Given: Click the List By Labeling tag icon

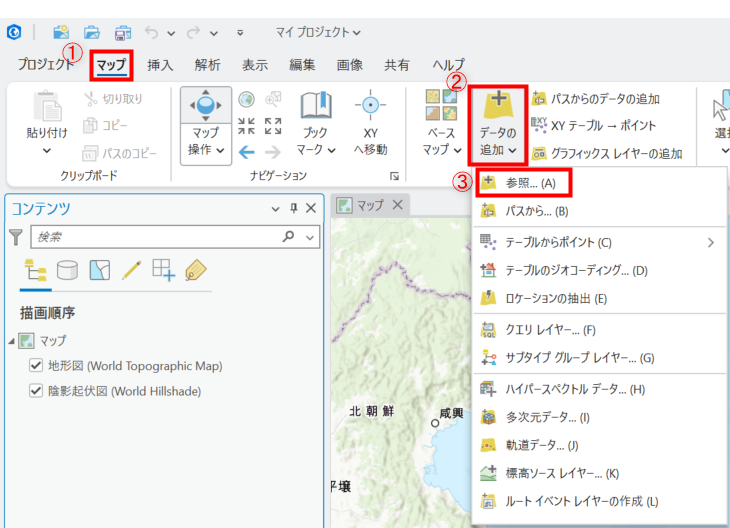Looking at the screenshot, I should coord(196,271).
